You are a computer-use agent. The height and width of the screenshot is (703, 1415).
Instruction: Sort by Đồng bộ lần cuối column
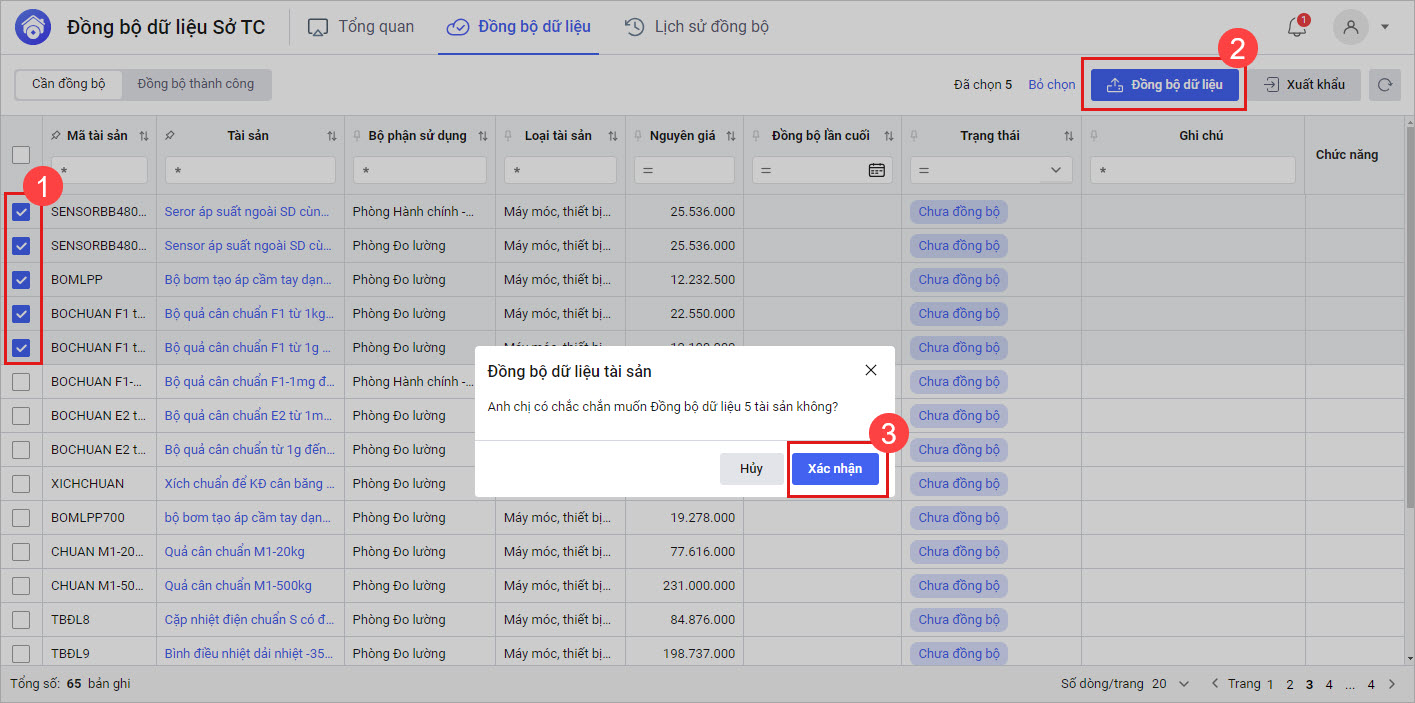pyautogui.click(x=889, y=136)
